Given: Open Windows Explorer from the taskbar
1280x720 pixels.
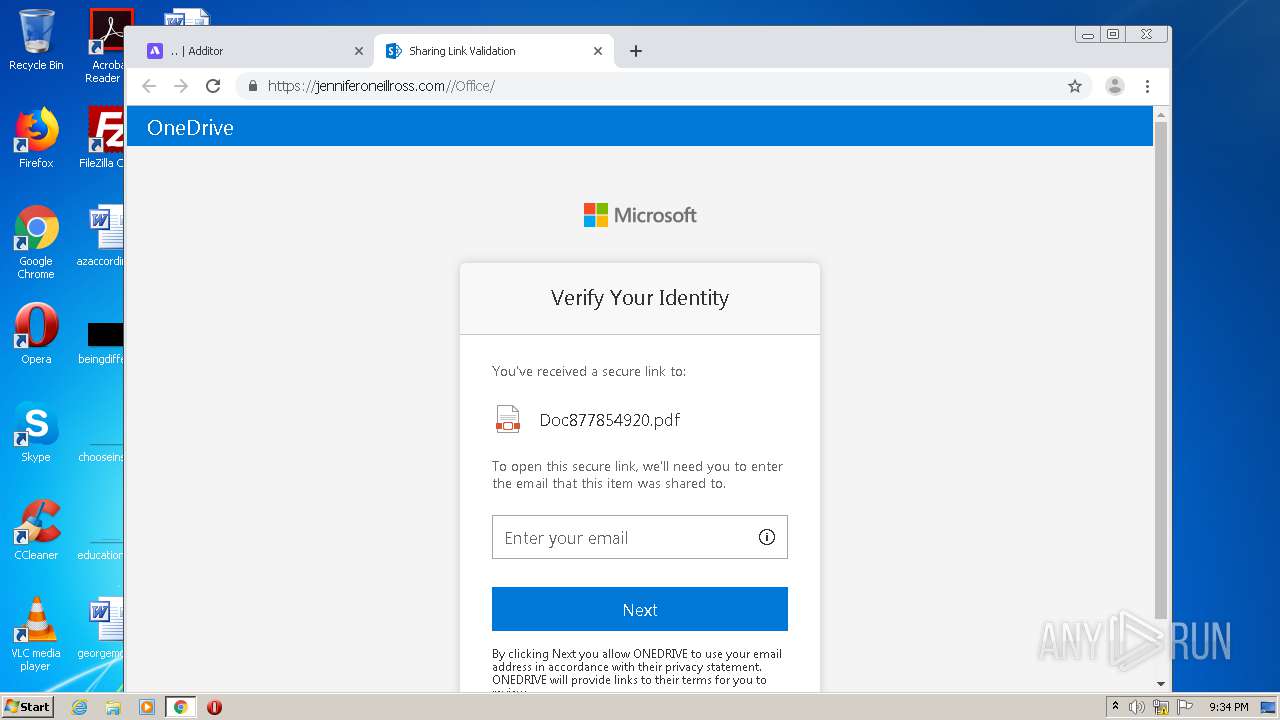Looking at the screenshot, I should point(113,707).
